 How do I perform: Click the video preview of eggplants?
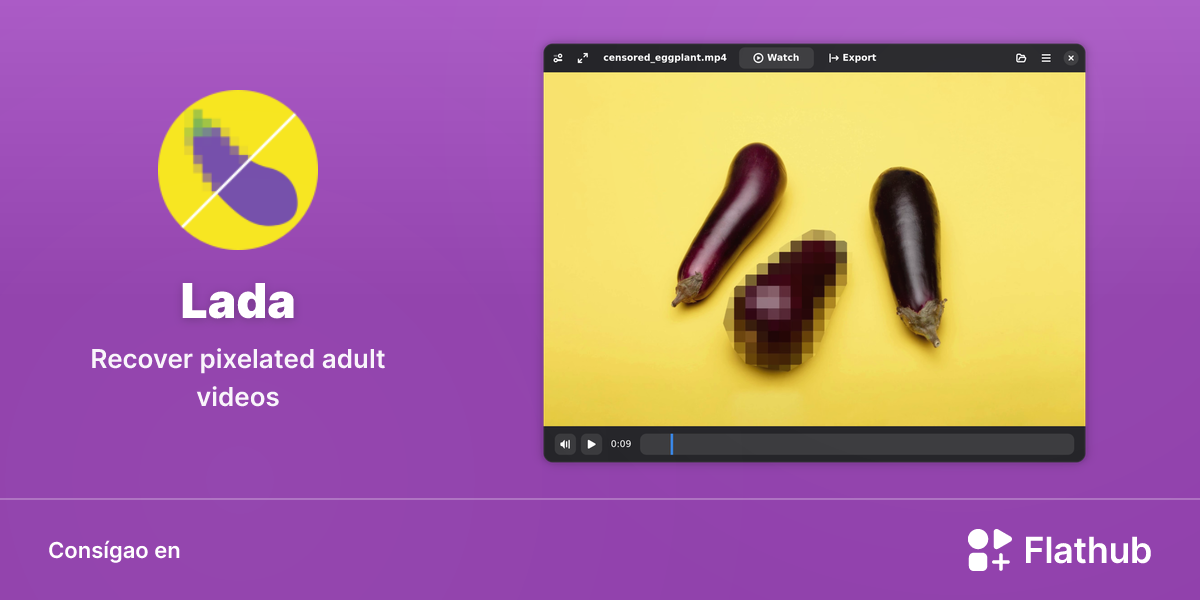pyautogui.click(x=814, y=249)
